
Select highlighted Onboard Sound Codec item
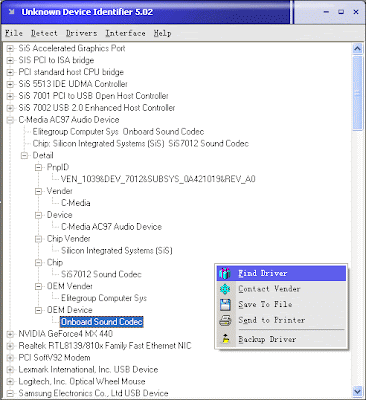coord(102,322)
